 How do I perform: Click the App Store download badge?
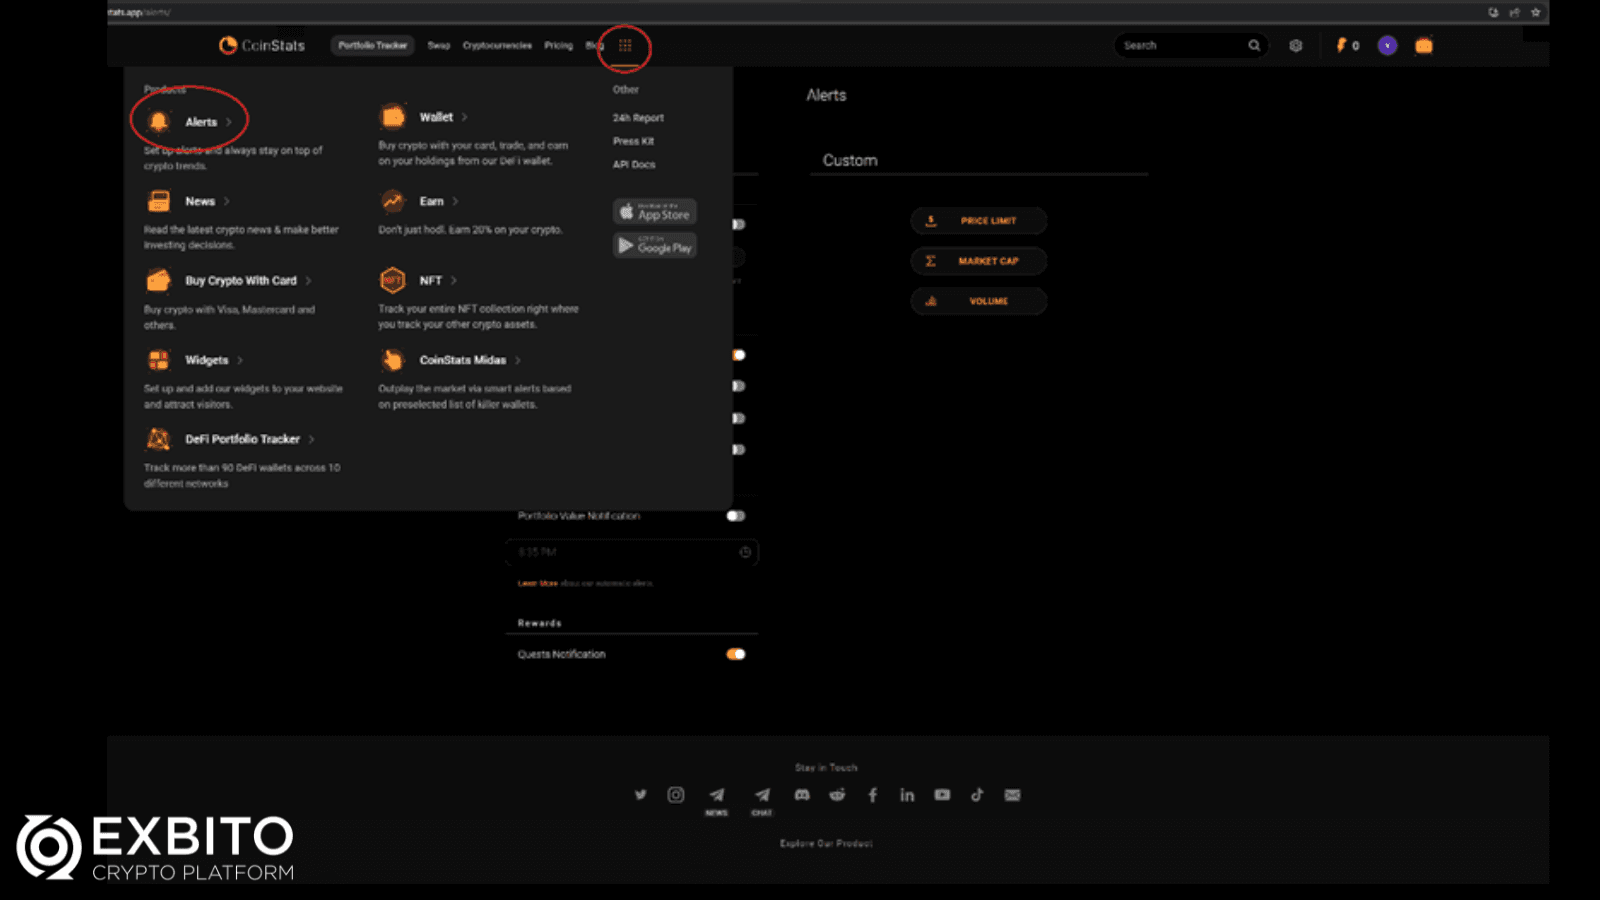coord(655,212)
